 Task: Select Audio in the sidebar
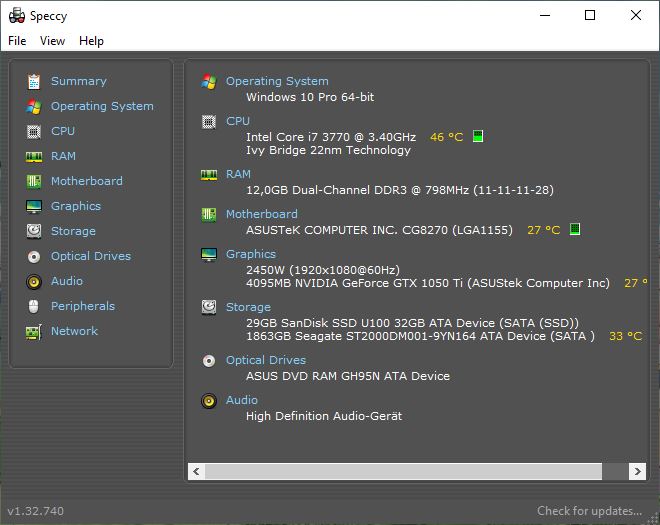[67, 281]
